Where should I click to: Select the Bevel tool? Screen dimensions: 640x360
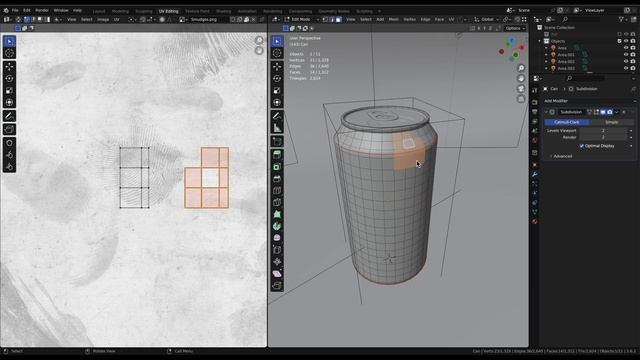click(277, 178)
